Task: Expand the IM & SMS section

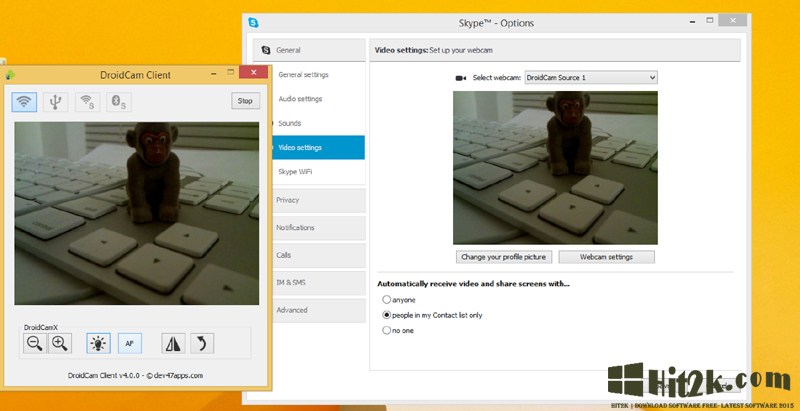Action: pos(319,282)
